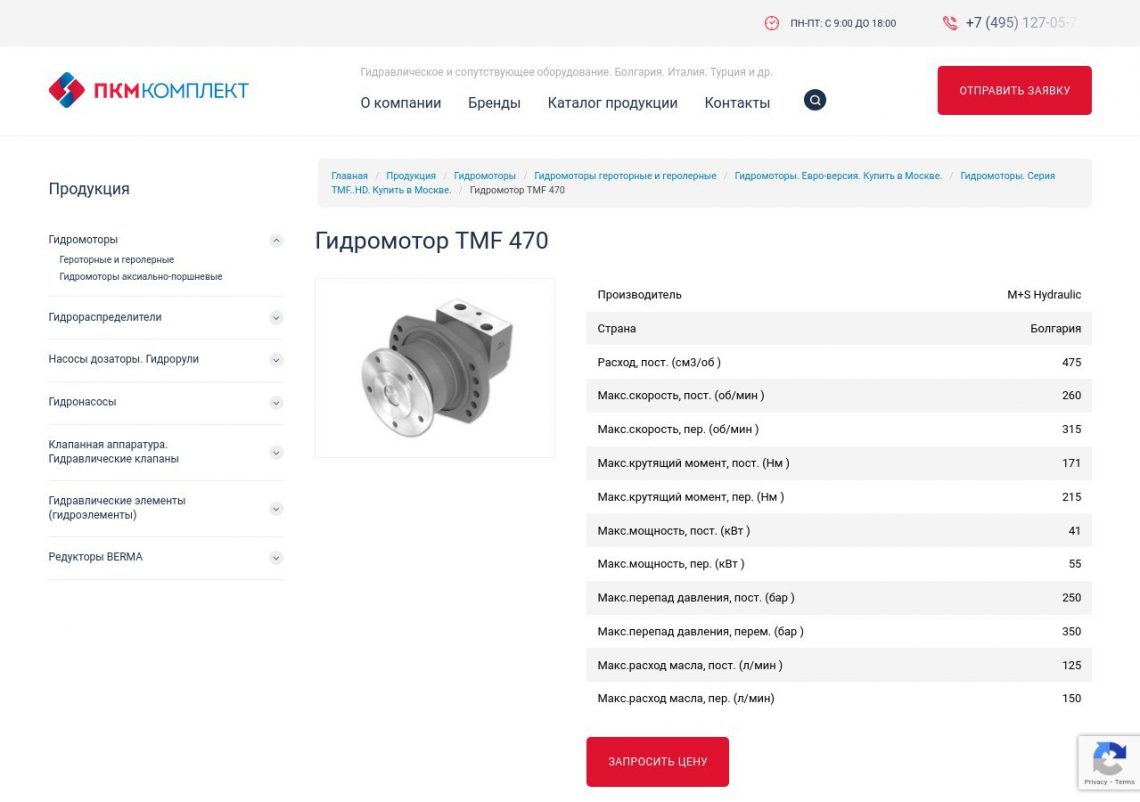Screen dimensions: 1140x802
Task: Click the clock icon beside working hours
Action: click(771, 23)
